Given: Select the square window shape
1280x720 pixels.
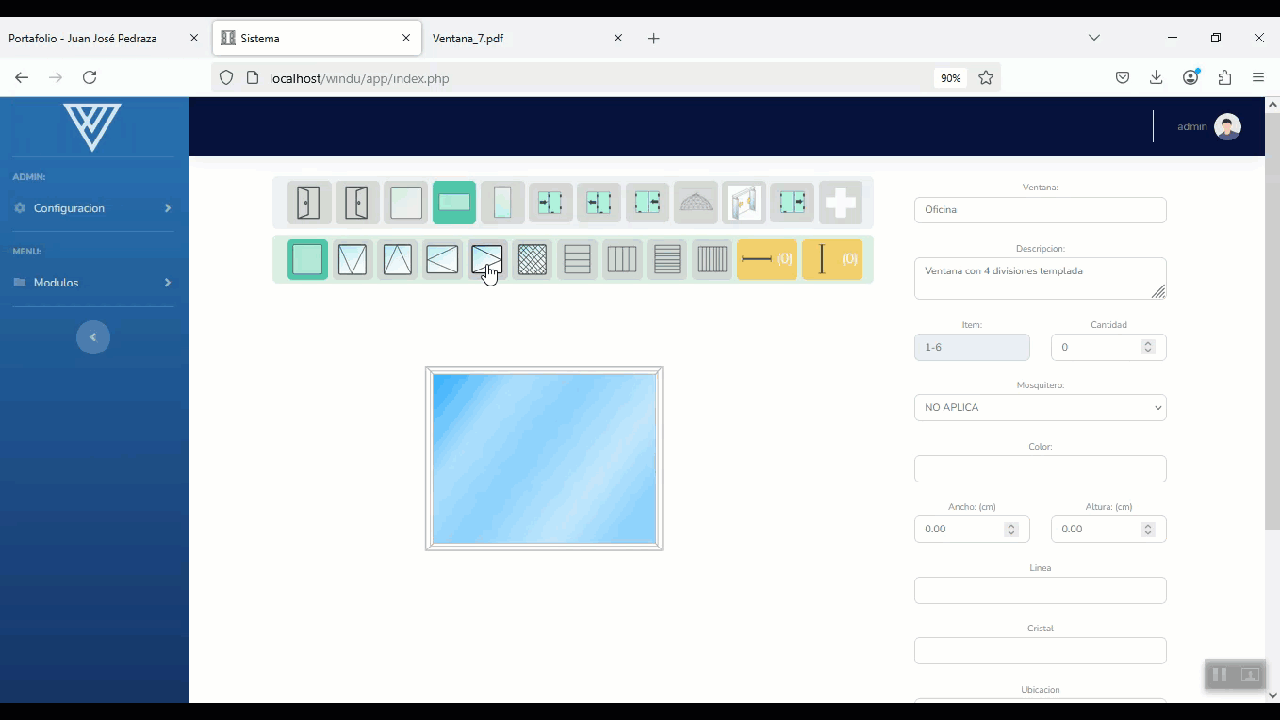Looking at the screenshot, I should pos(406,203).
